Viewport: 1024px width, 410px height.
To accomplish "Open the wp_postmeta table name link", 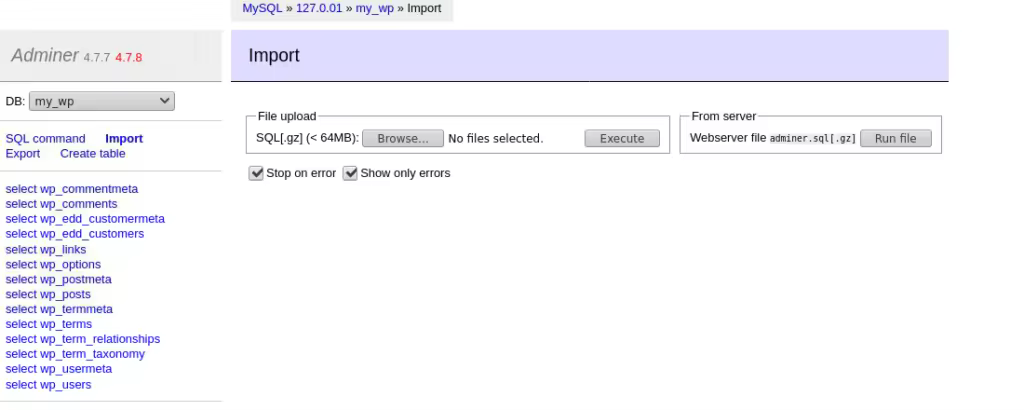I will pyautogui.click(x=76, y=279).
